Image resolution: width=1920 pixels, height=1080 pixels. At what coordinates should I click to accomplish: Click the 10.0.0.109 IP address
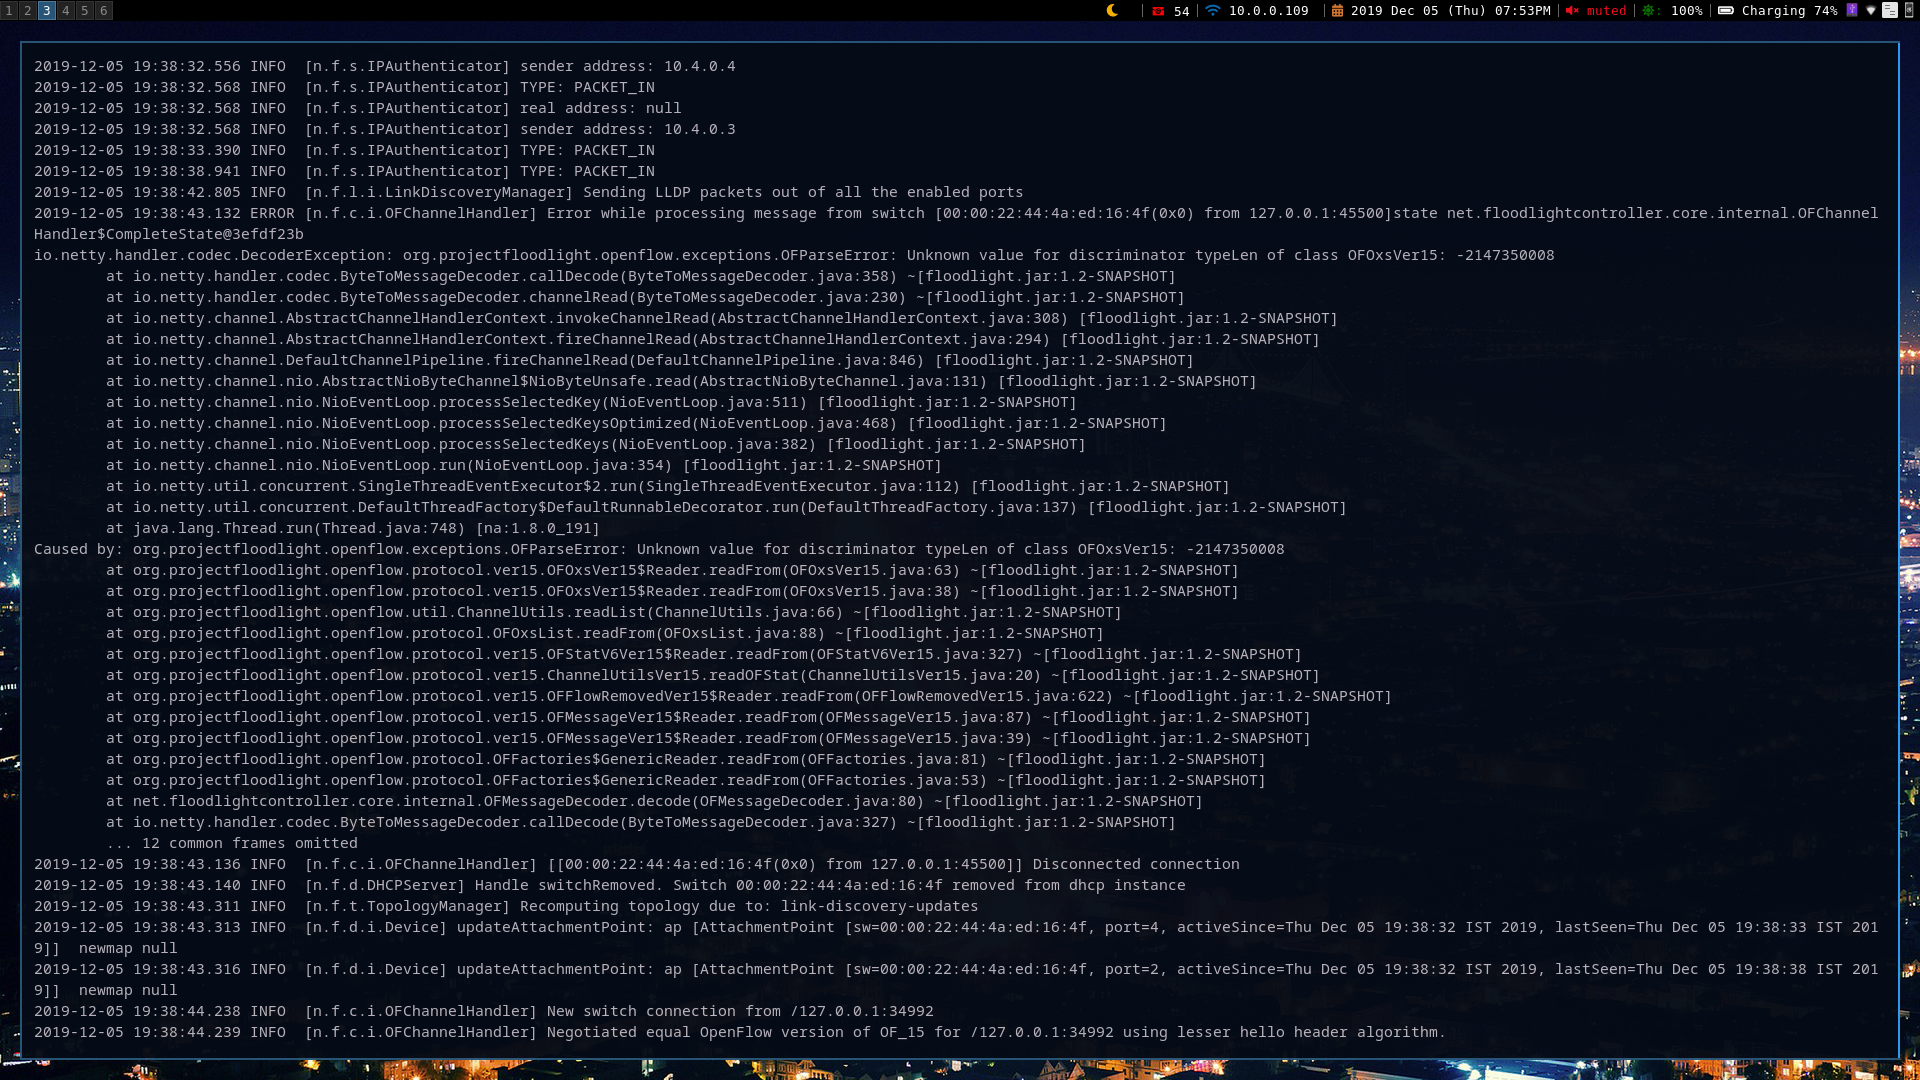1268,11
